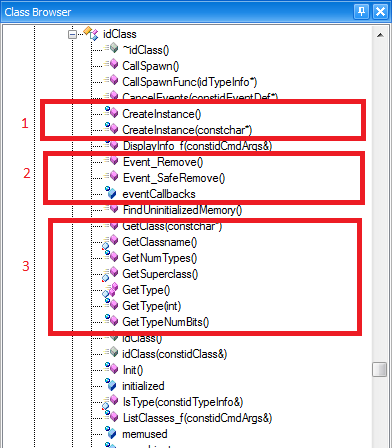The image size is (392, 448).
Task: Click the initialized variable icon
Action: (111, 385)
